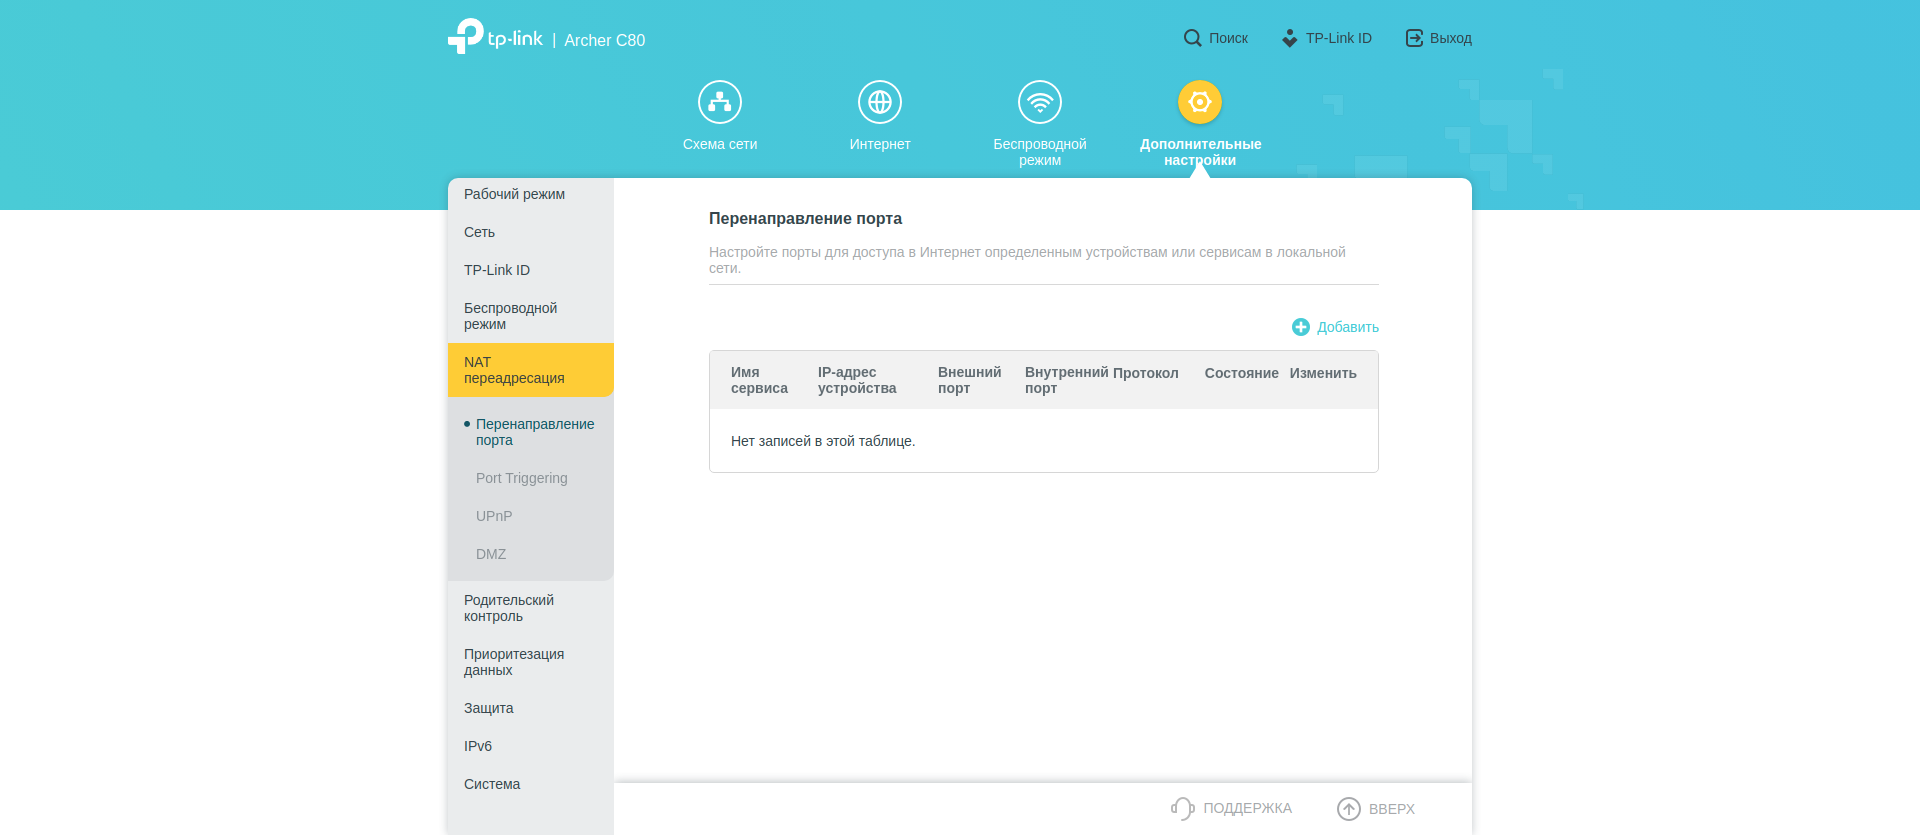Click the plus icon to add entry
The height and width of the screenshot is (835, 1920).
coord(1301,327)
